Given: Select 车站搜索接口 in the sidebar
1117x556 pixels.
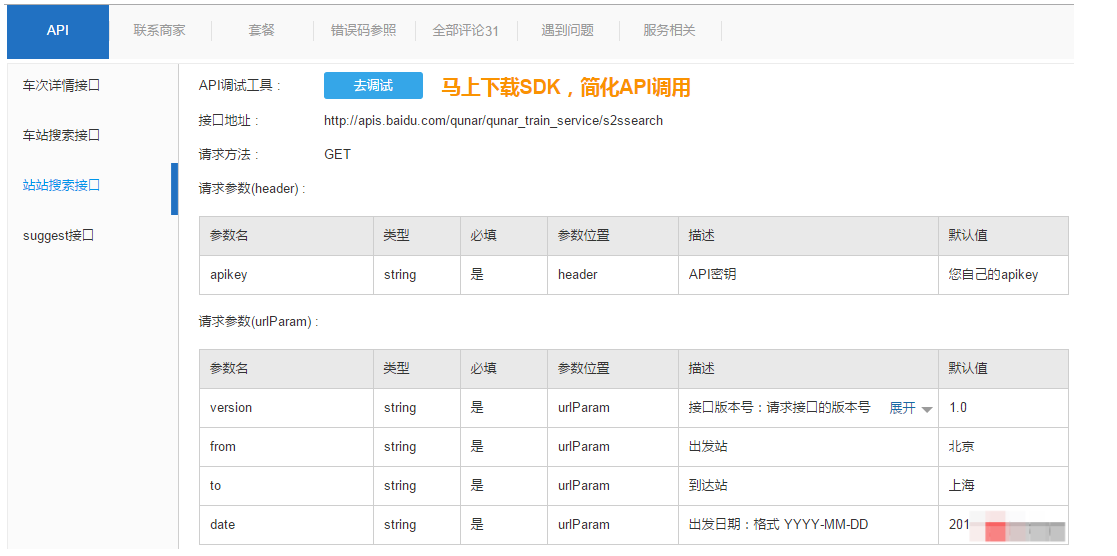Looking at the screenshot, I should (x=61, y=135).
